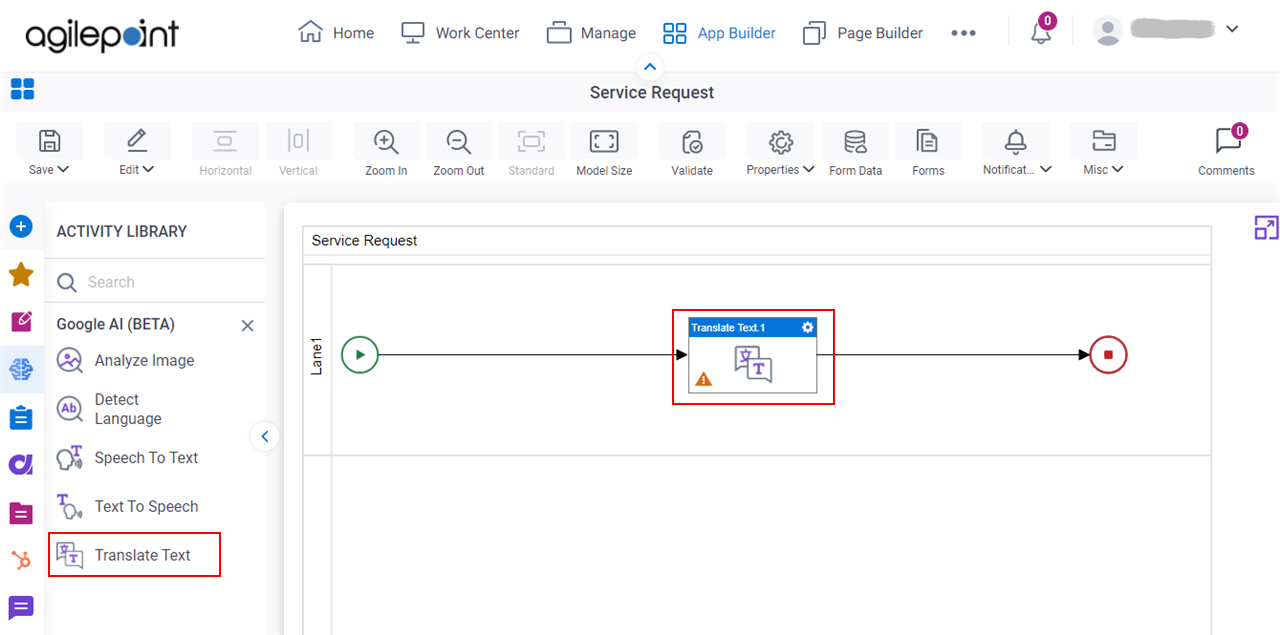The height and width of the screenshot is (635, 1280).
Task: Click the Service Request pool title
Action: coord(364,240)
